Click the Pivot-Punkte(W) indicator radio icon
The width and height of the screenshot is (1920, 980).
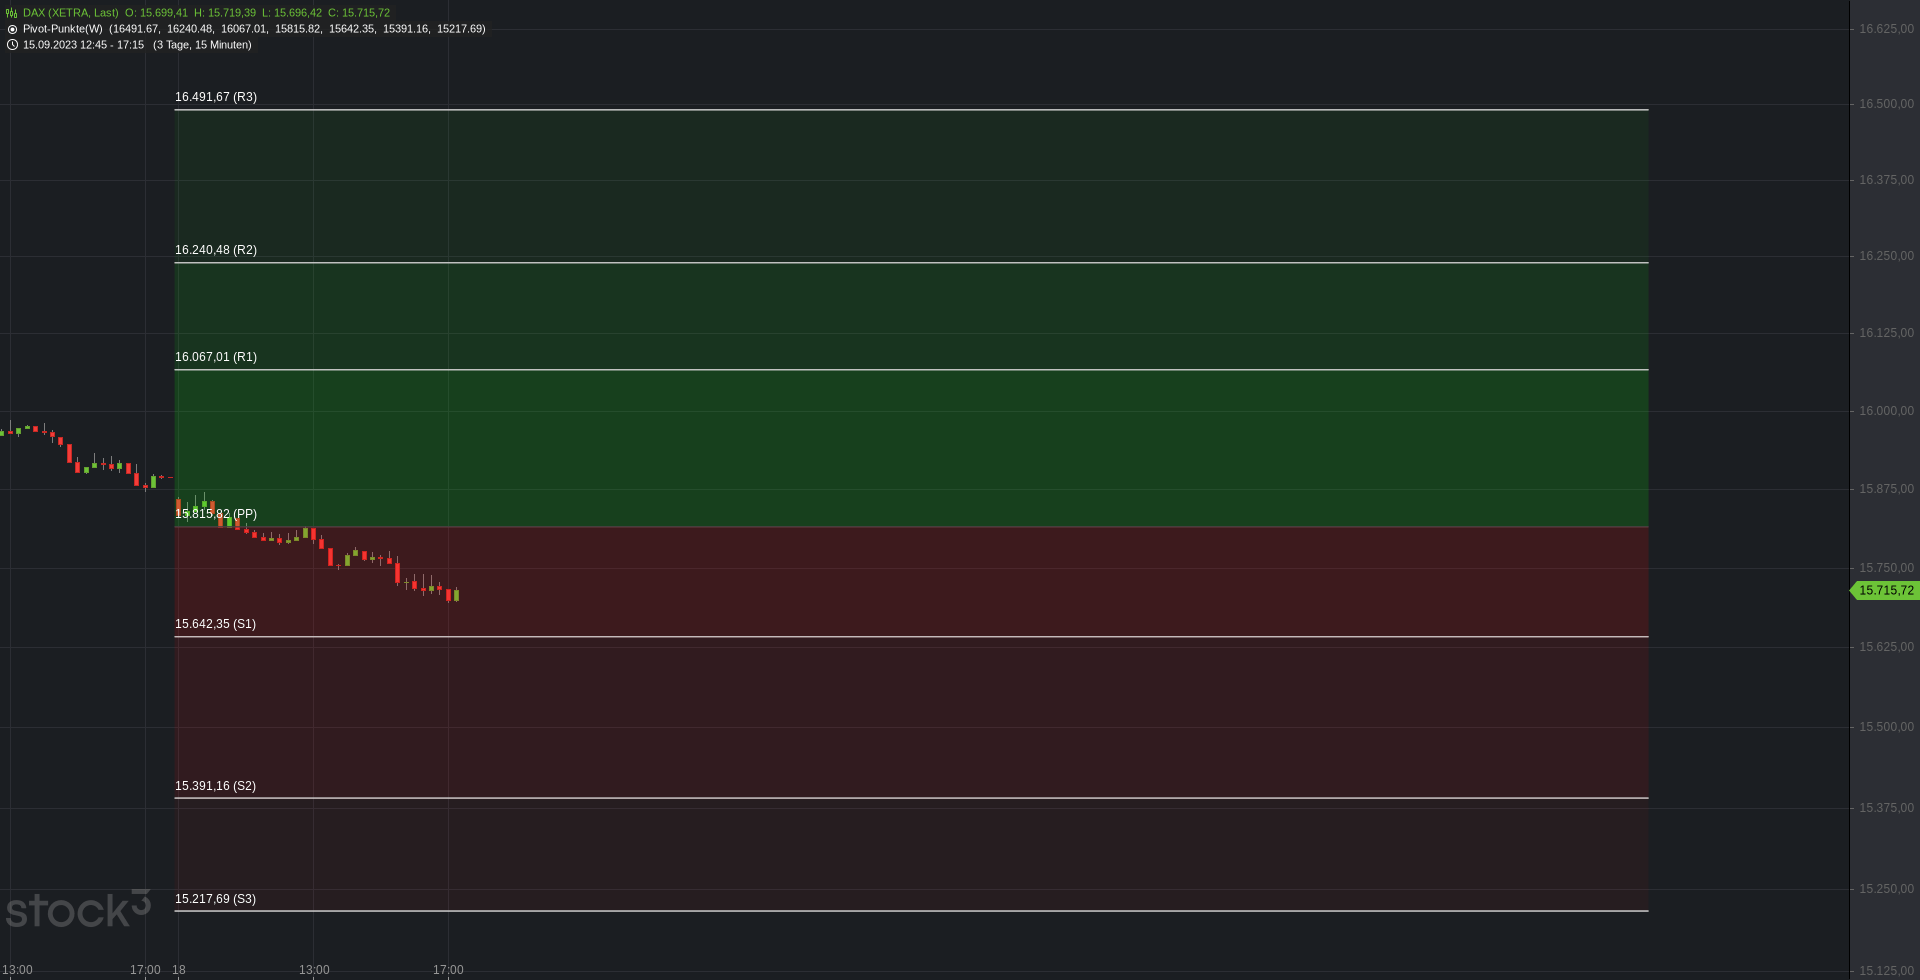[x=12, y=29]
